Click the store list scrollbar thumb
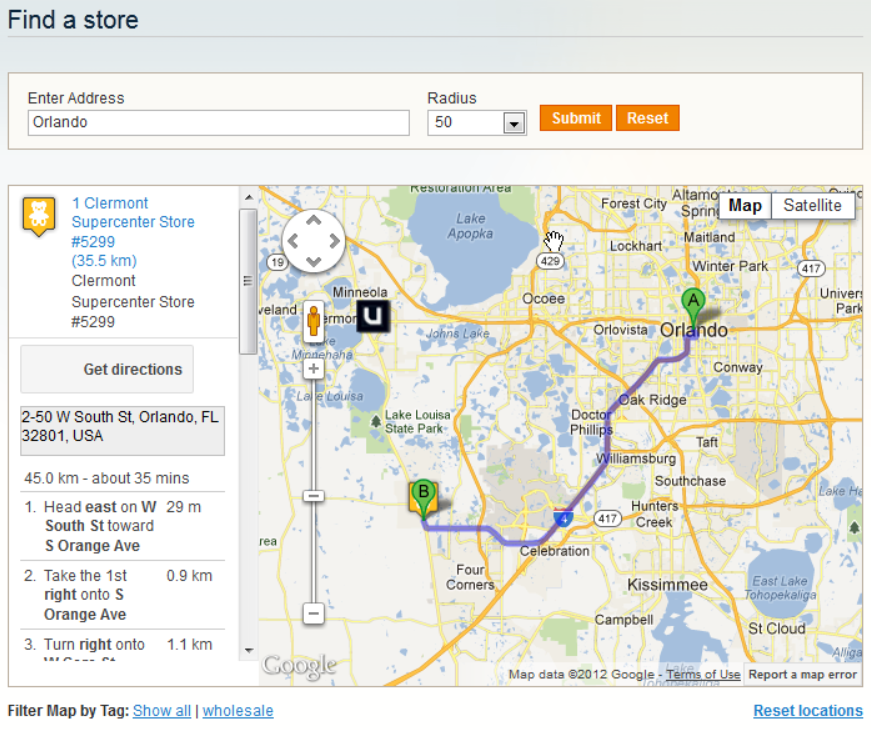 click(x=248, y=281)
